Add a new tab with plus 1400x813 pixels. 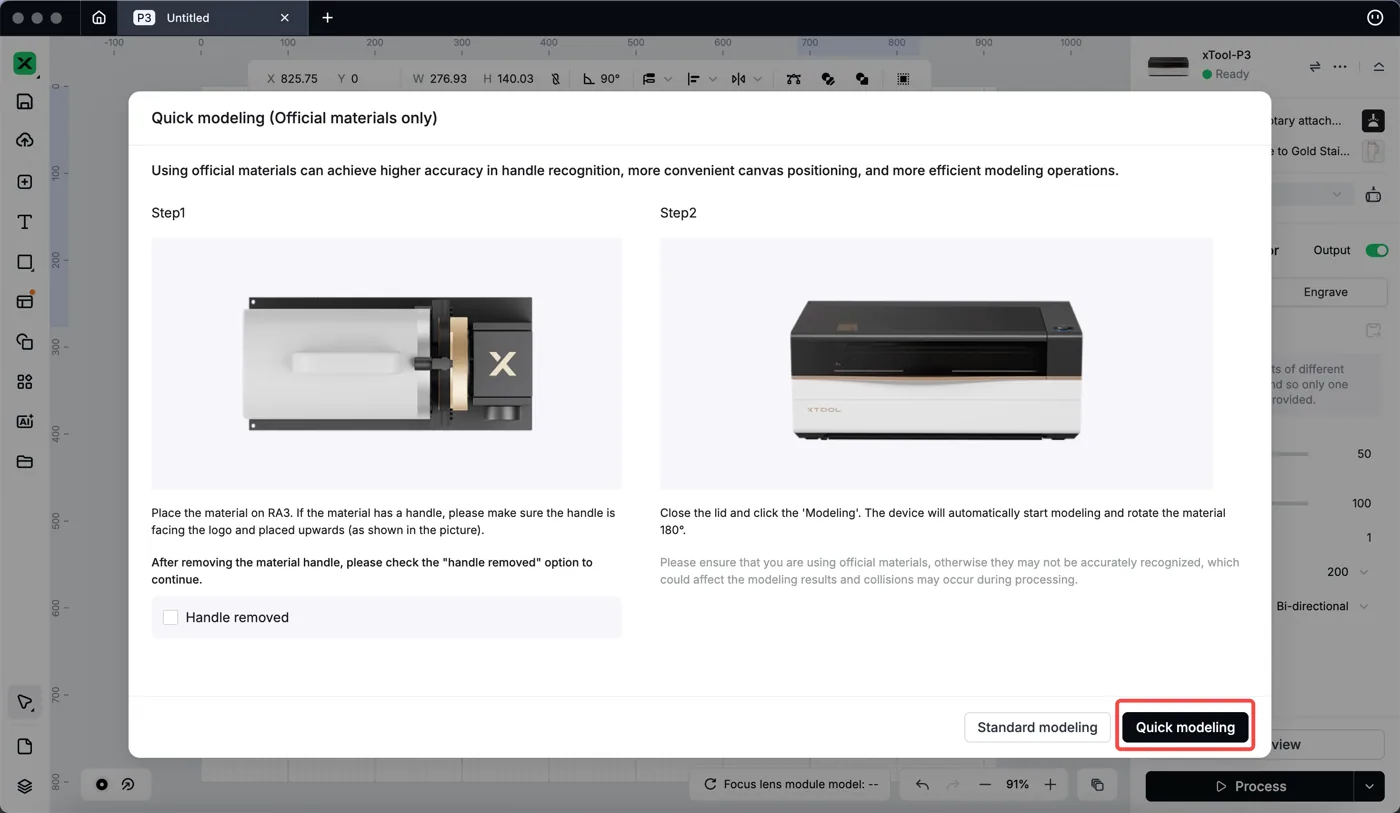[x=327, y=17]
